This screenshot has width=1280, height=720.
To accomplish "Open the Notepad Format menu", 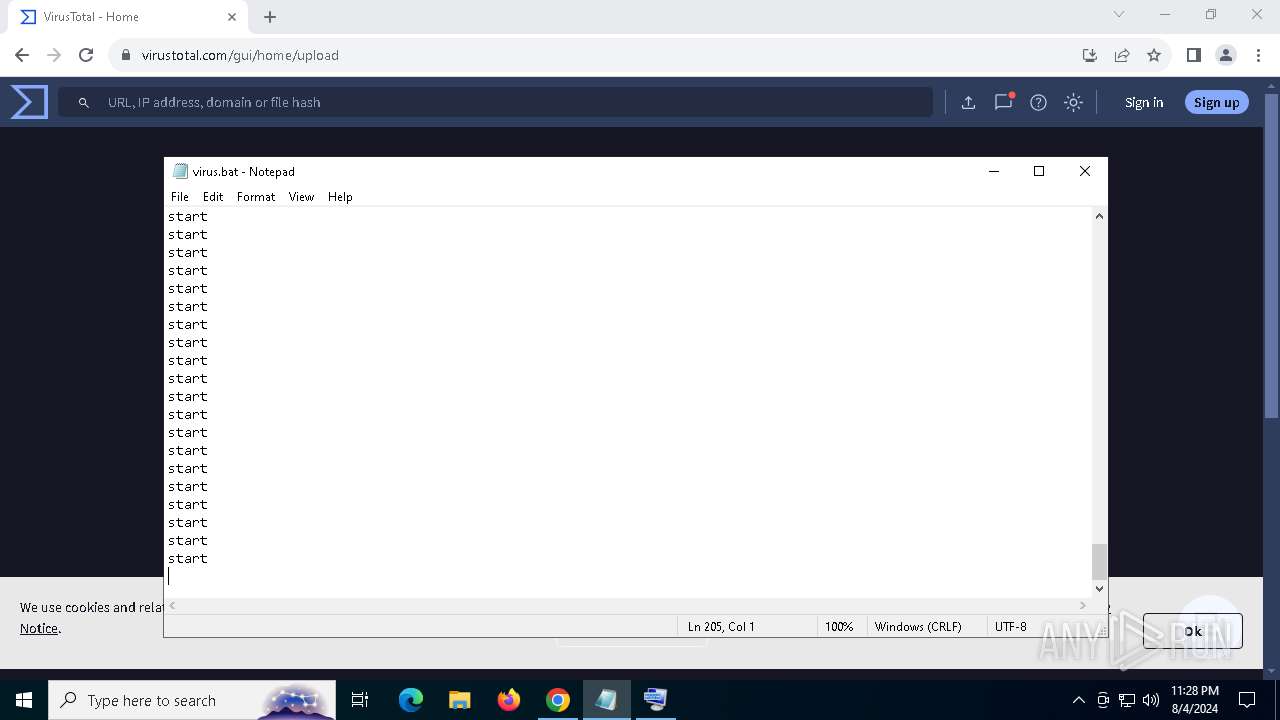I will [x=256, y=197].
